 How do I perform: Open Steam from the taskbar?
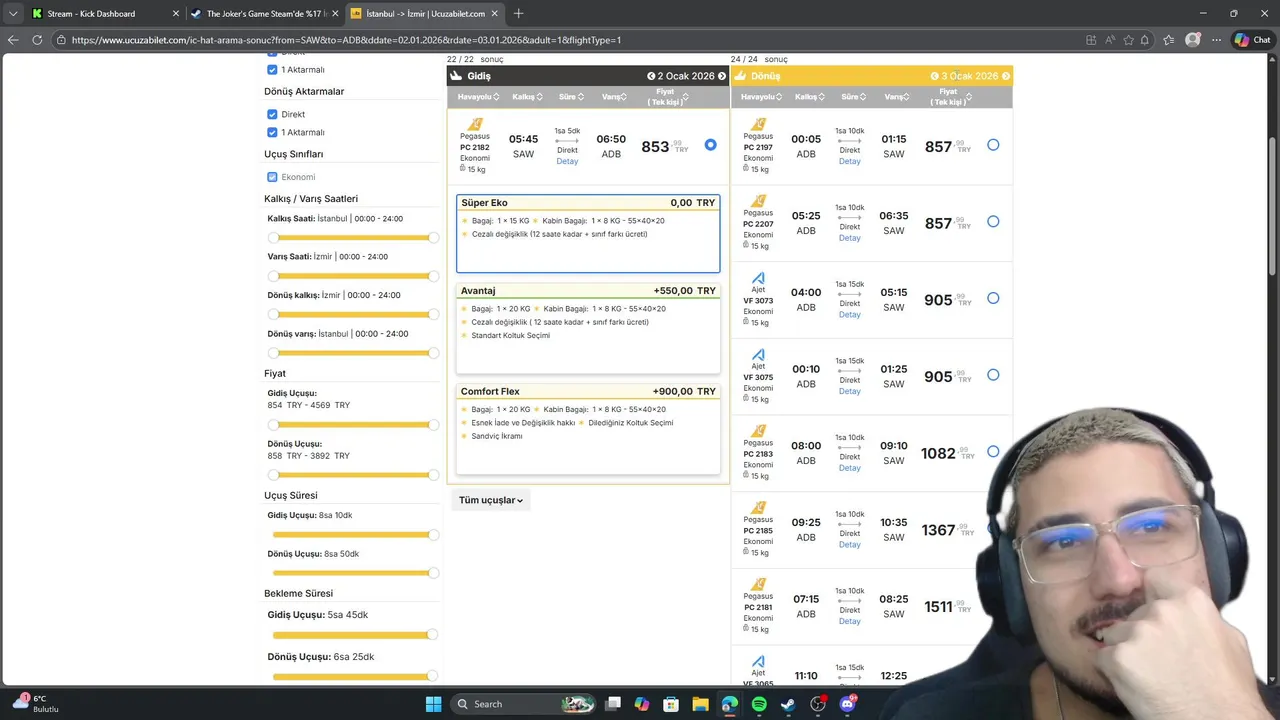click(x=788, y=704)
